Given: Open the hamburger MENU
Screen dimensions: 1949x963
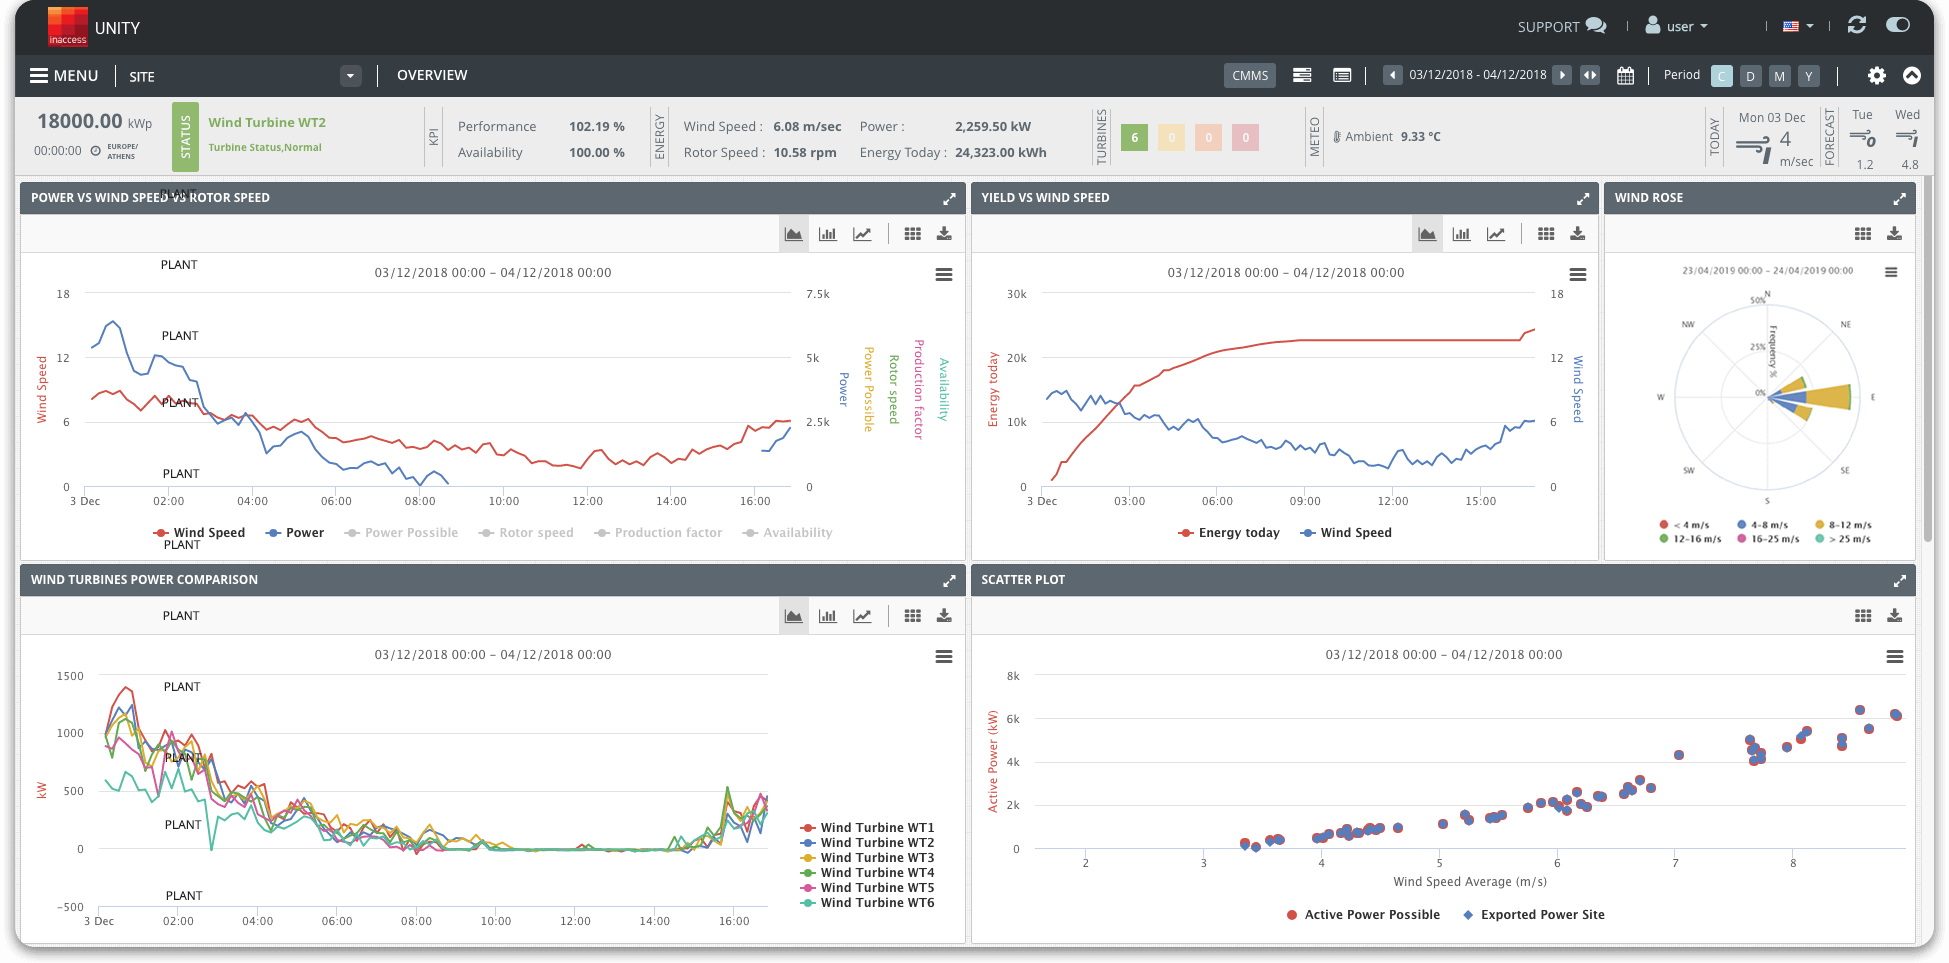Looking at the screenshot, I should pyautogui.click(x=64, y=76).
